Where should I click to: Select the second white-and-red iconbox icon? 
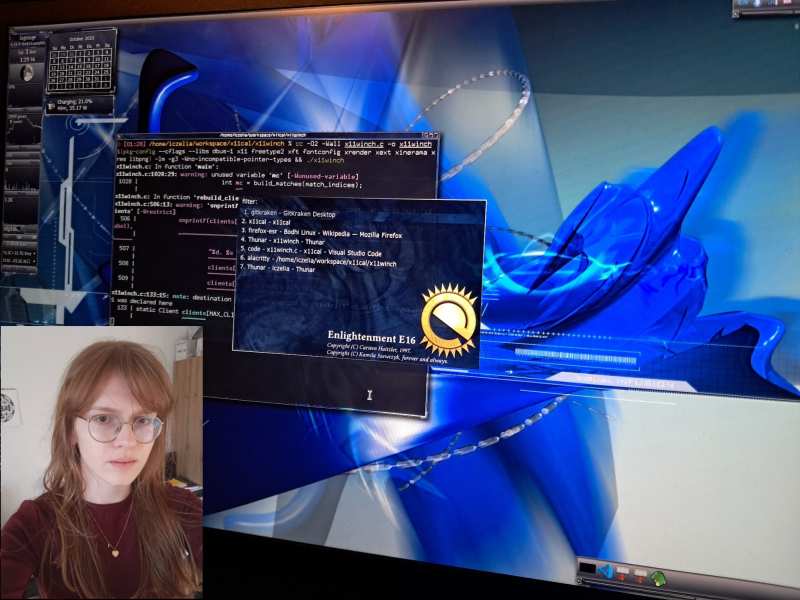click(x=640, y=575)
